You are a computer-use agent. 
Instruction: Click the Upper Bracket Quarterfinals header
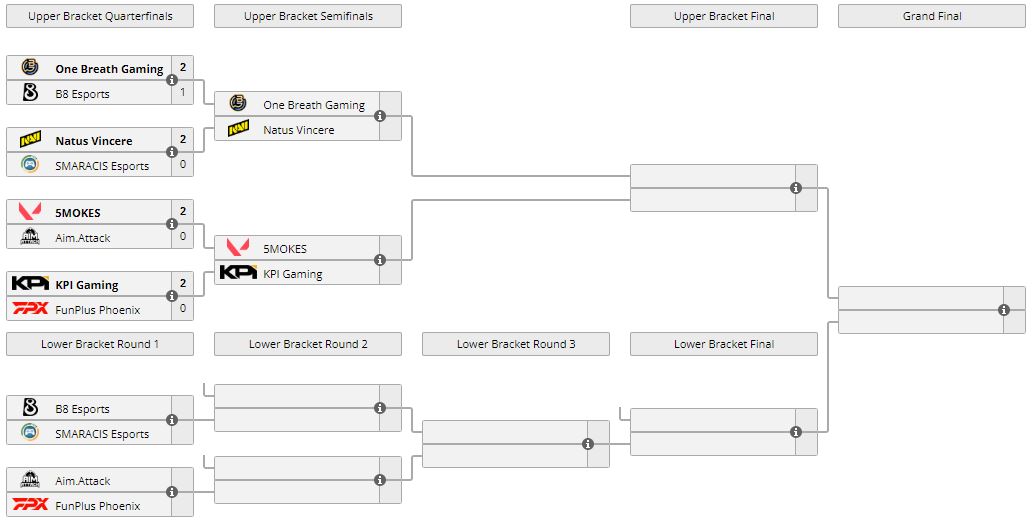pos(100,16)
